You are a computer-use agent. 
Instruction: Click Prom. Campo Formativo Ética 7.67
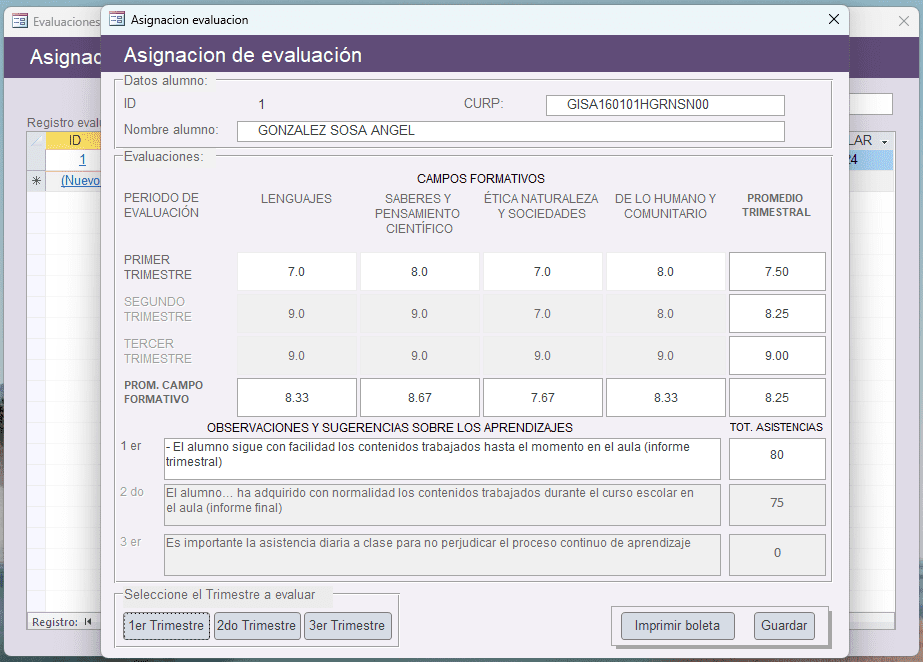tap(543, 398)
